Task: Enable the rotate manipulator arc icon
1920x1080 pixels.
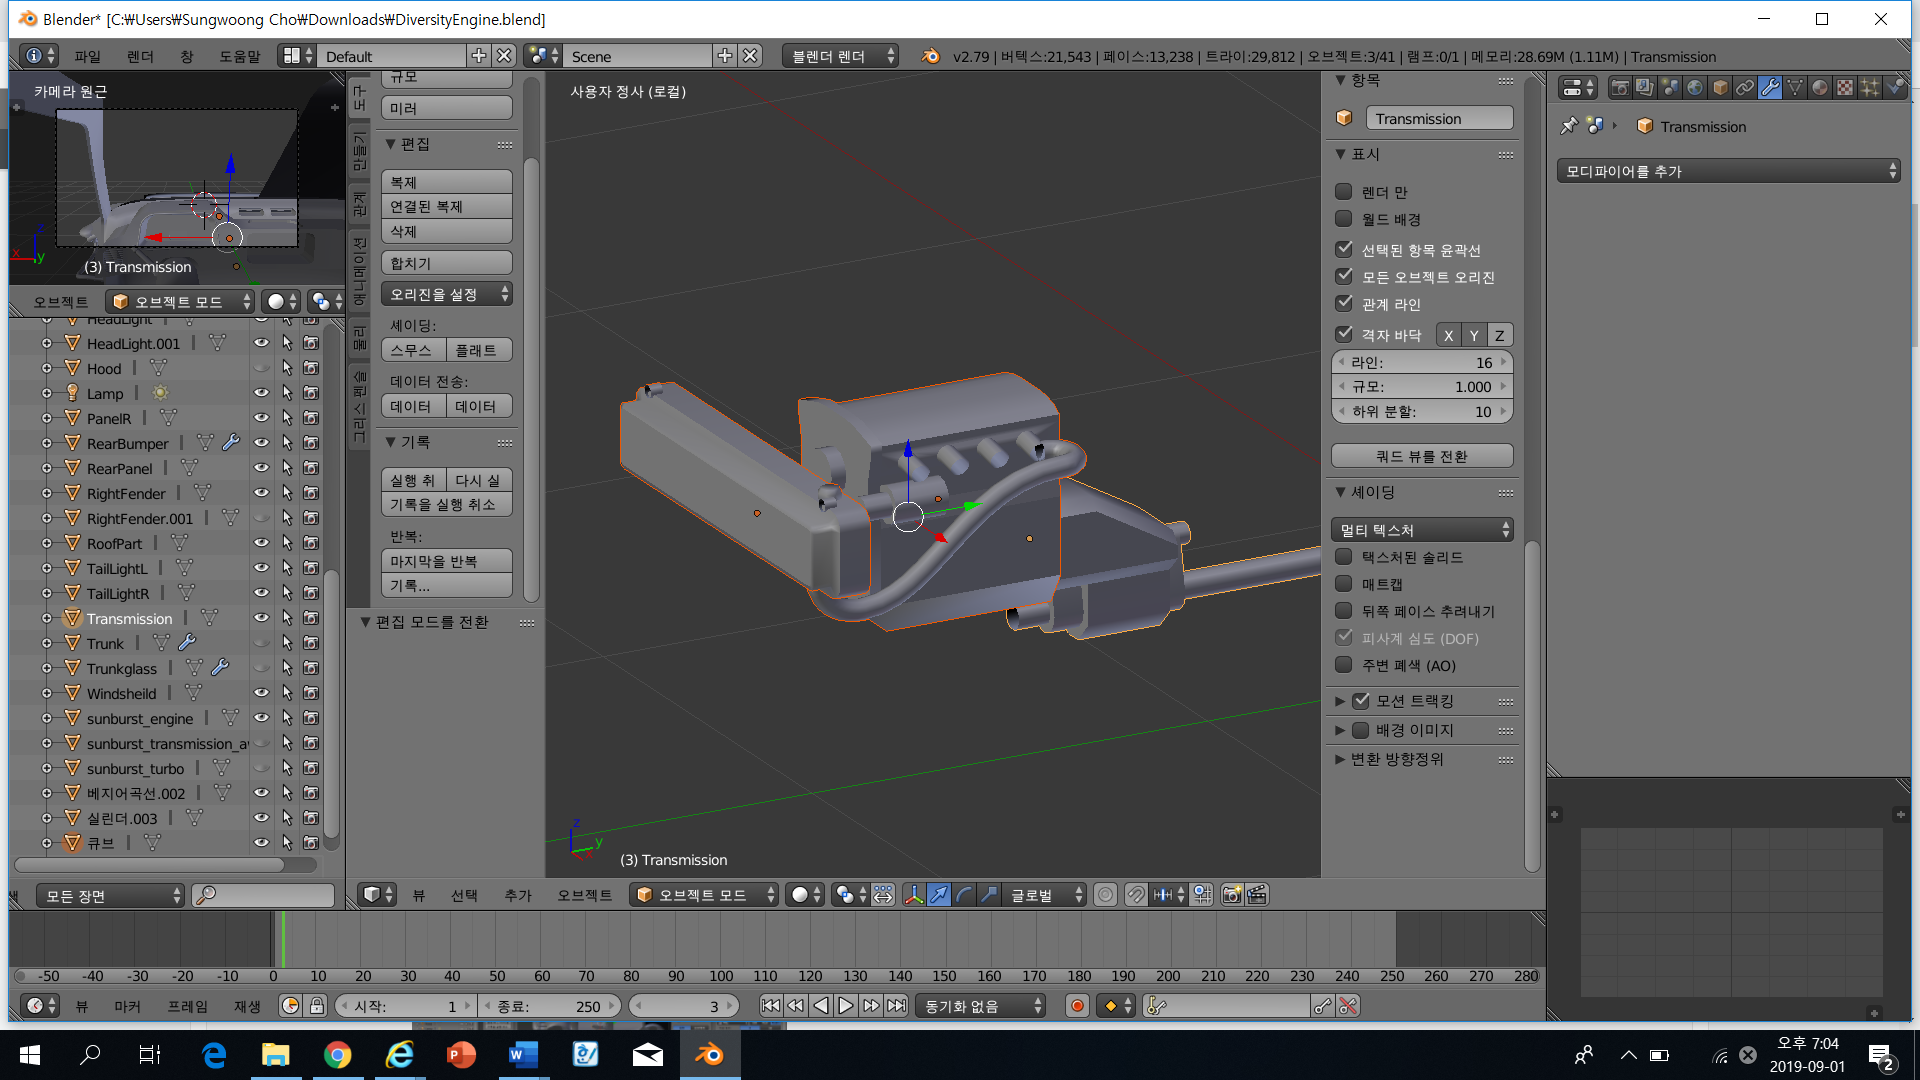Action: click(964, 895)
